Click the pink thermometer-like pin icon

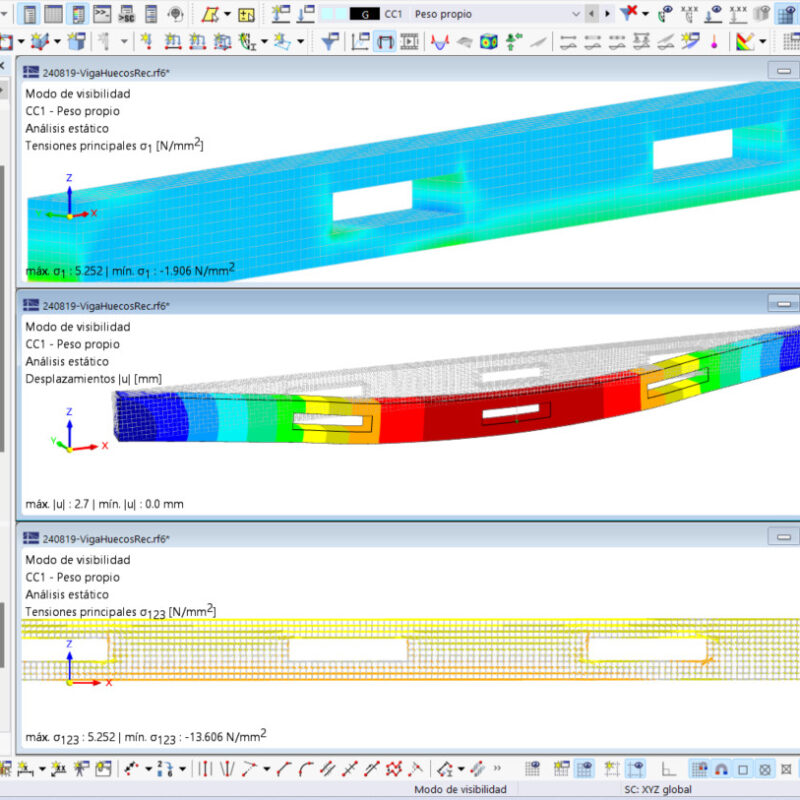coord(714,41)
